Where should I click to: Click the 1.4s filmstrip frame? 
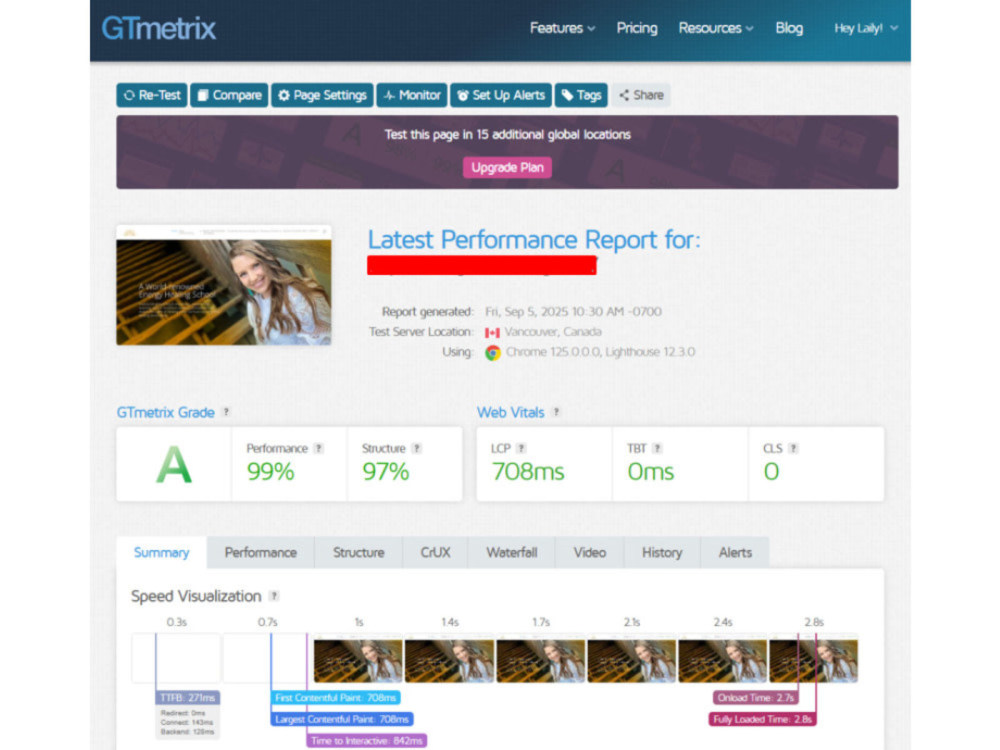point(450,659)
